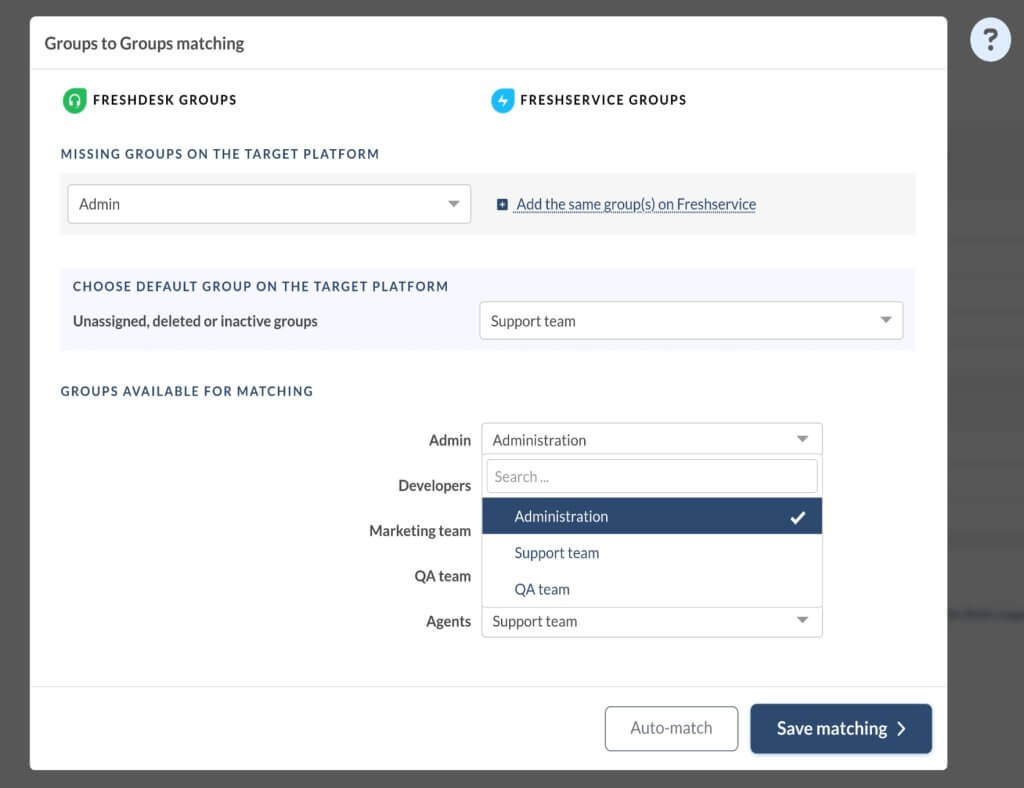Click Add the same group(s) on Freshservice link

pos(636,205)
